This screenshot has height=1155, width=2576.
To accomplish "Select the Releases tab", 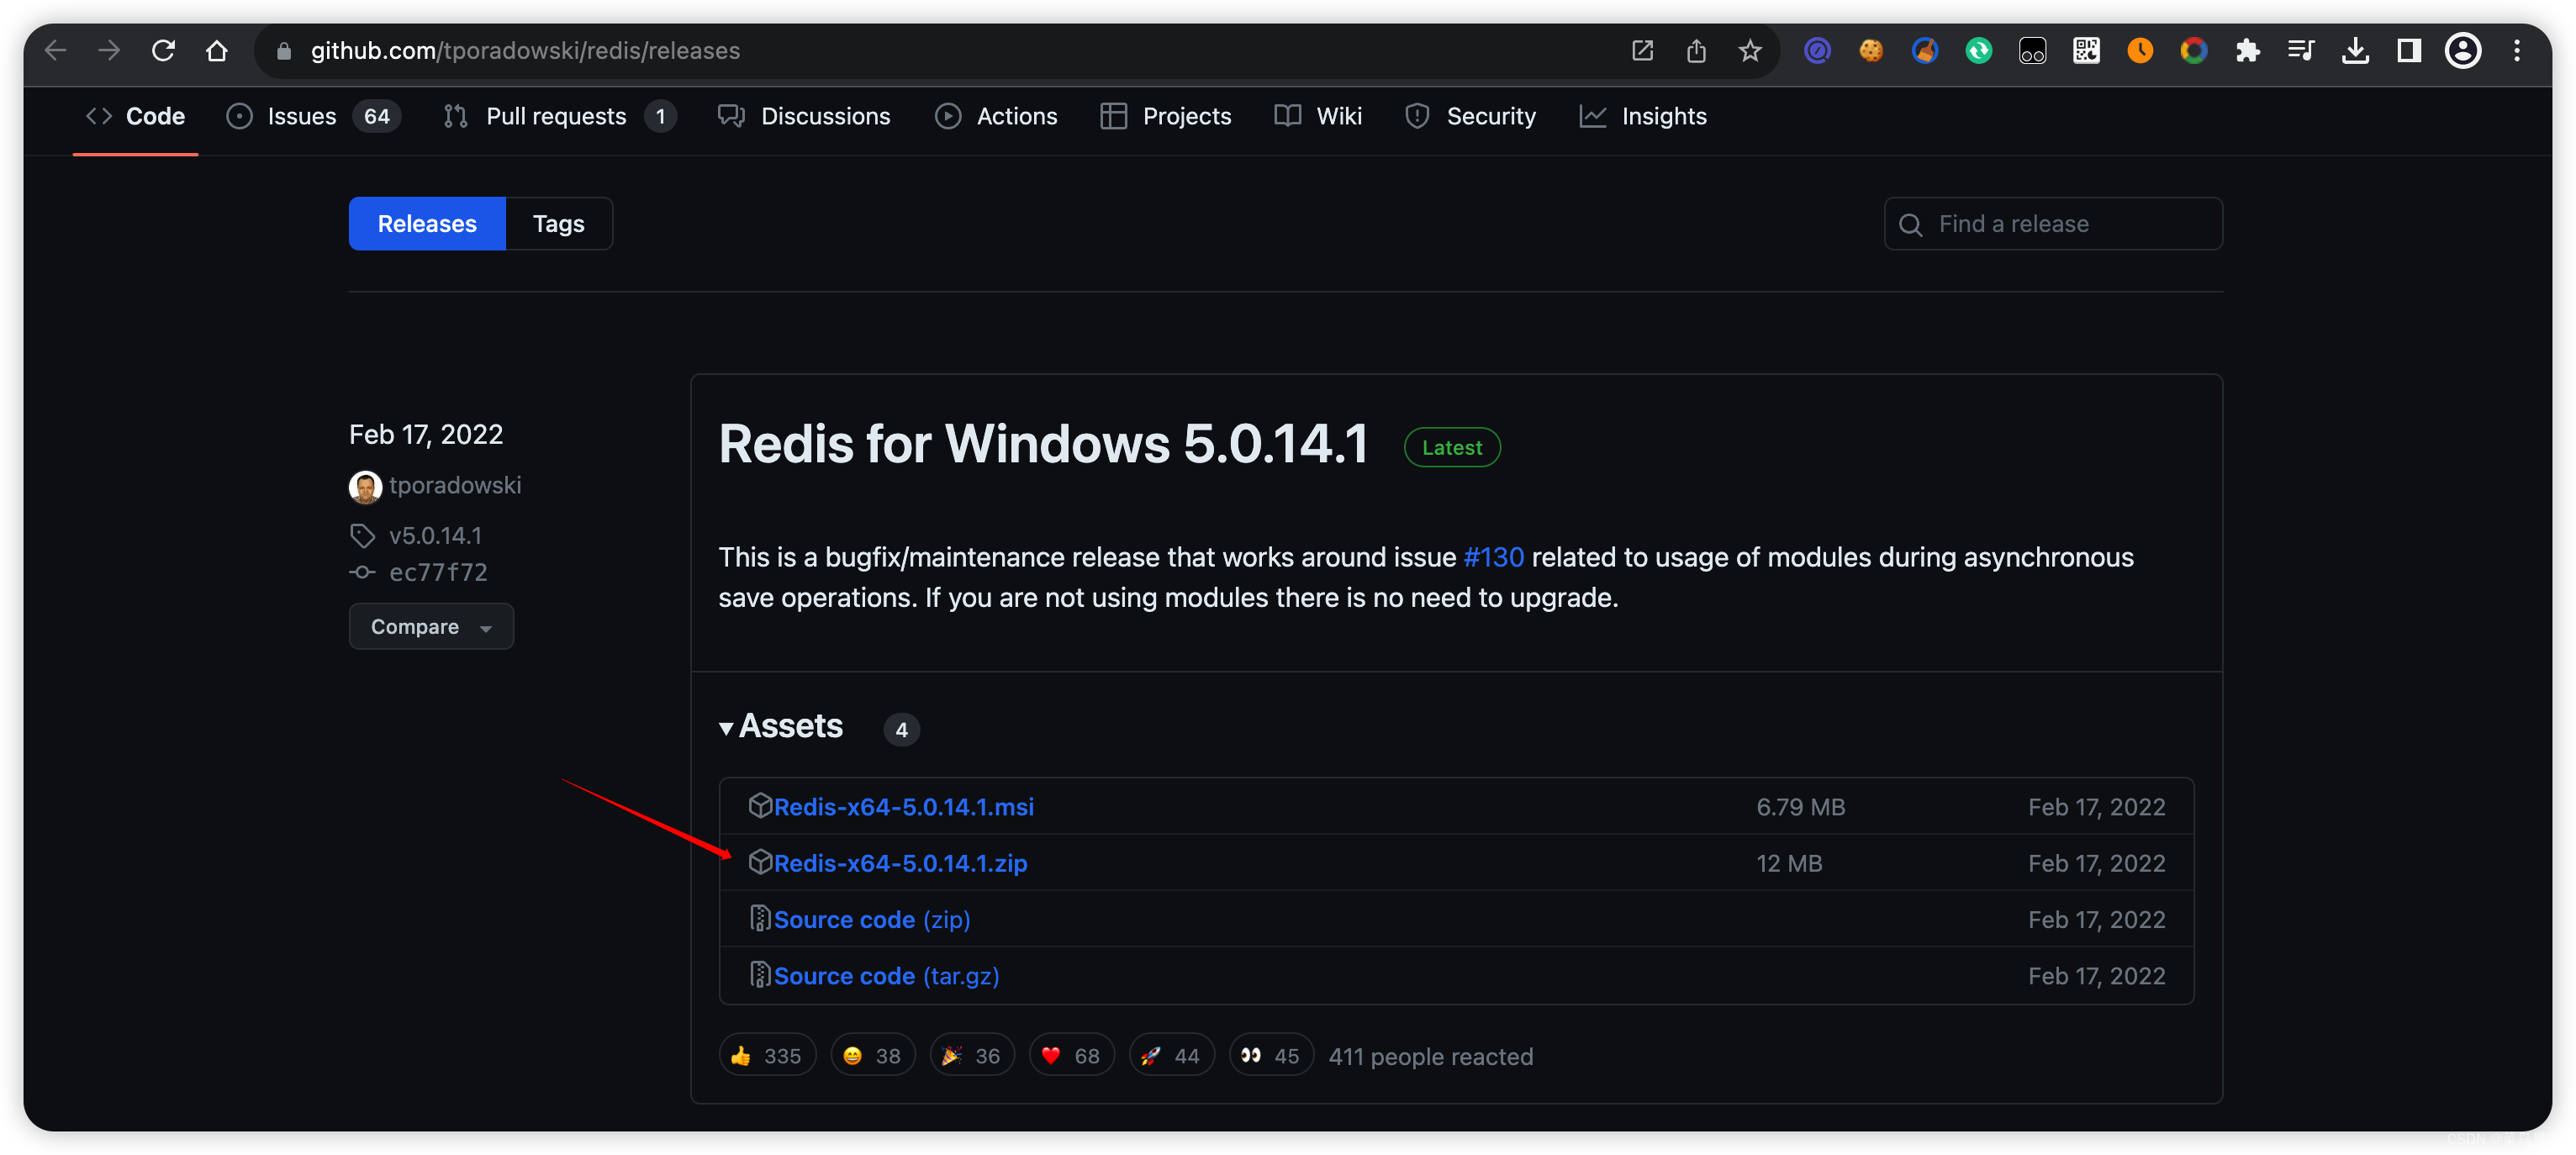I will (x=427, y=222).
